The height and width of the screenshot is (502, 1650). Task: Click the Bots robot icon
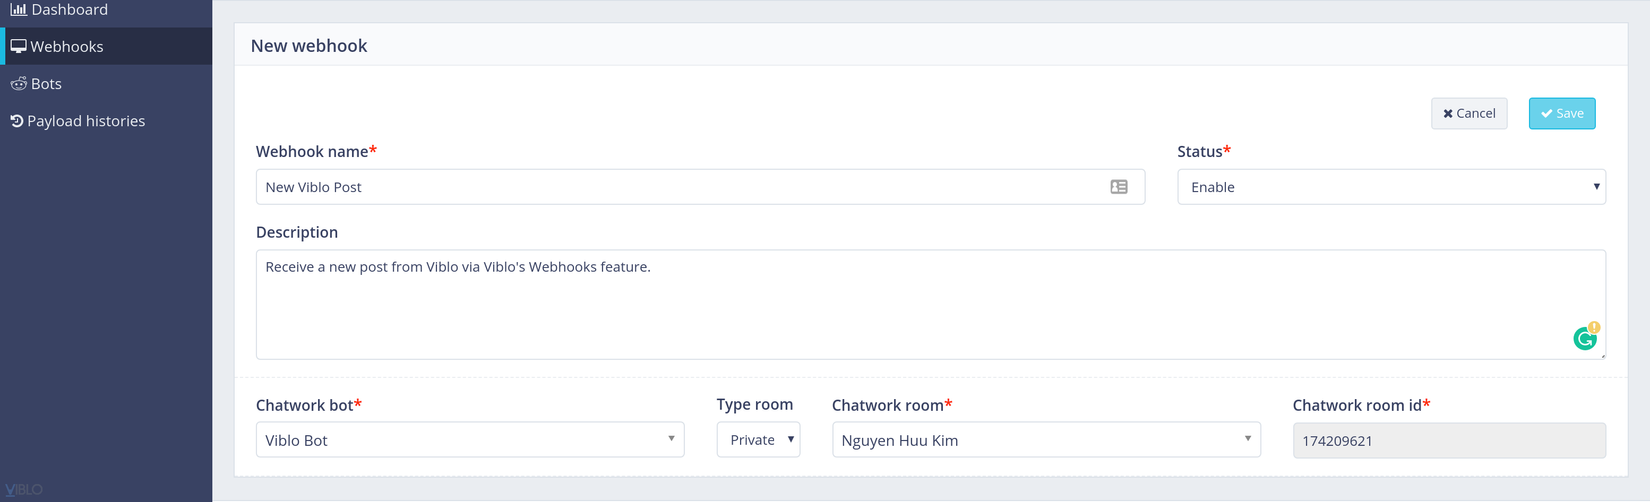(x=18, y=84)
